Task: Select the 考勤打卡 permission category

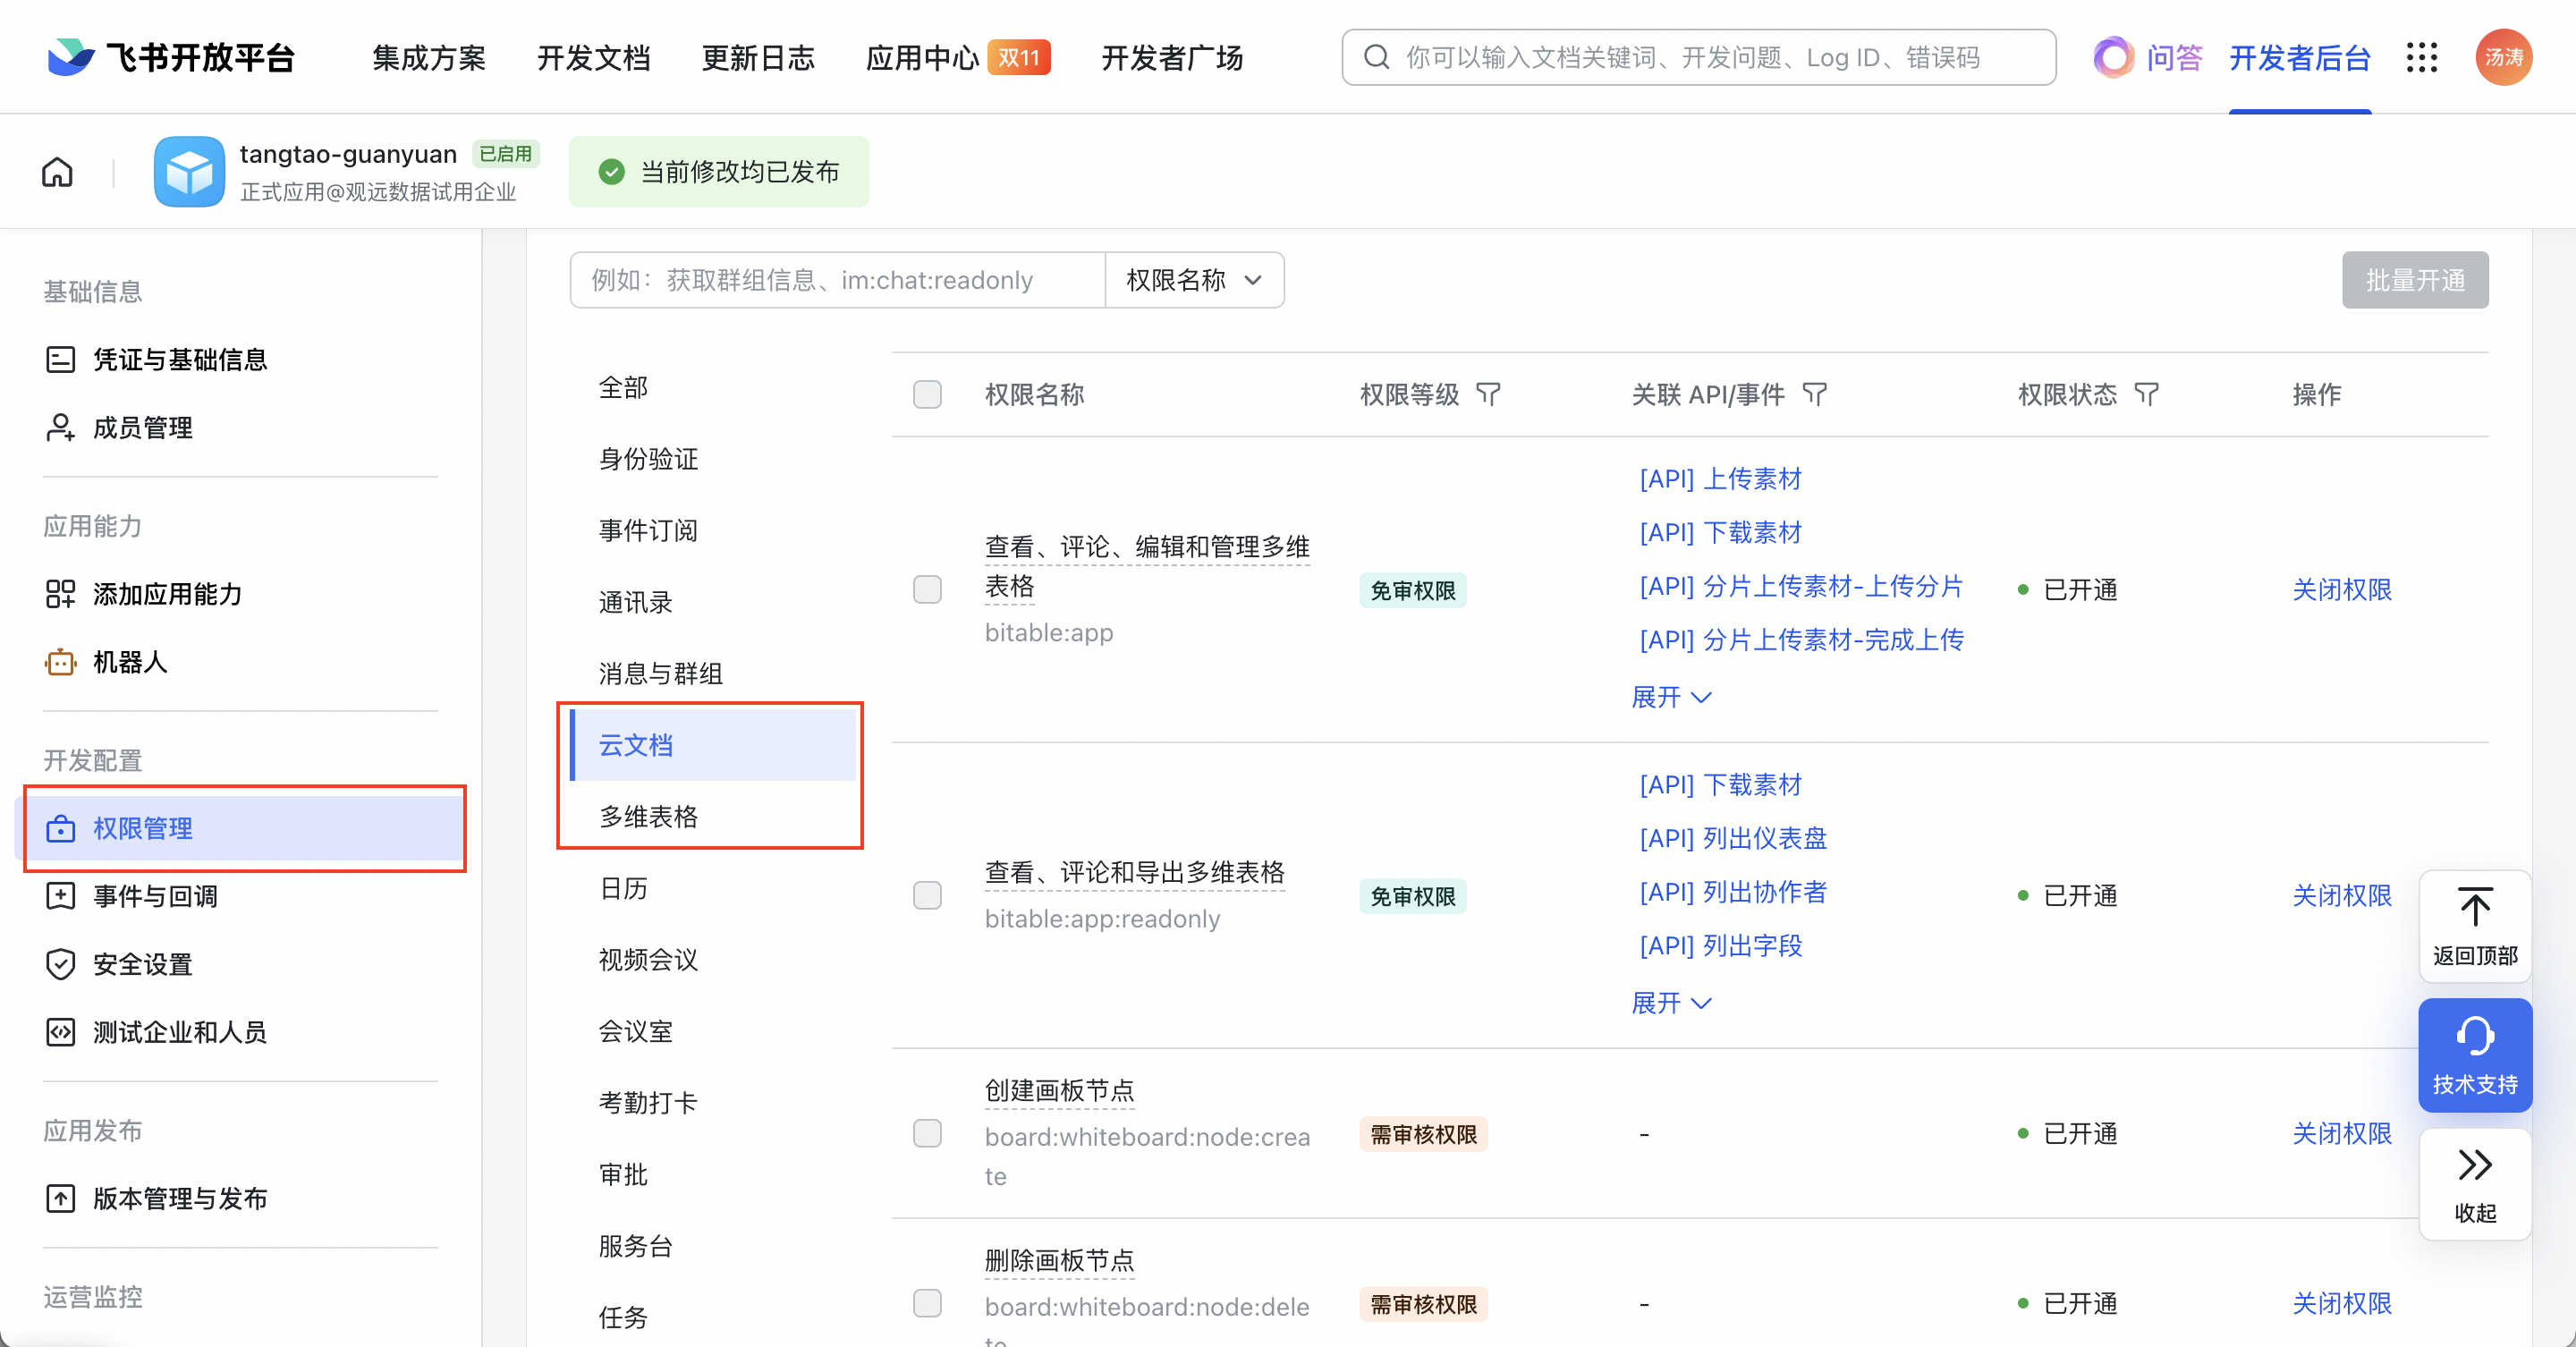Action: [x=648, y=1102]
